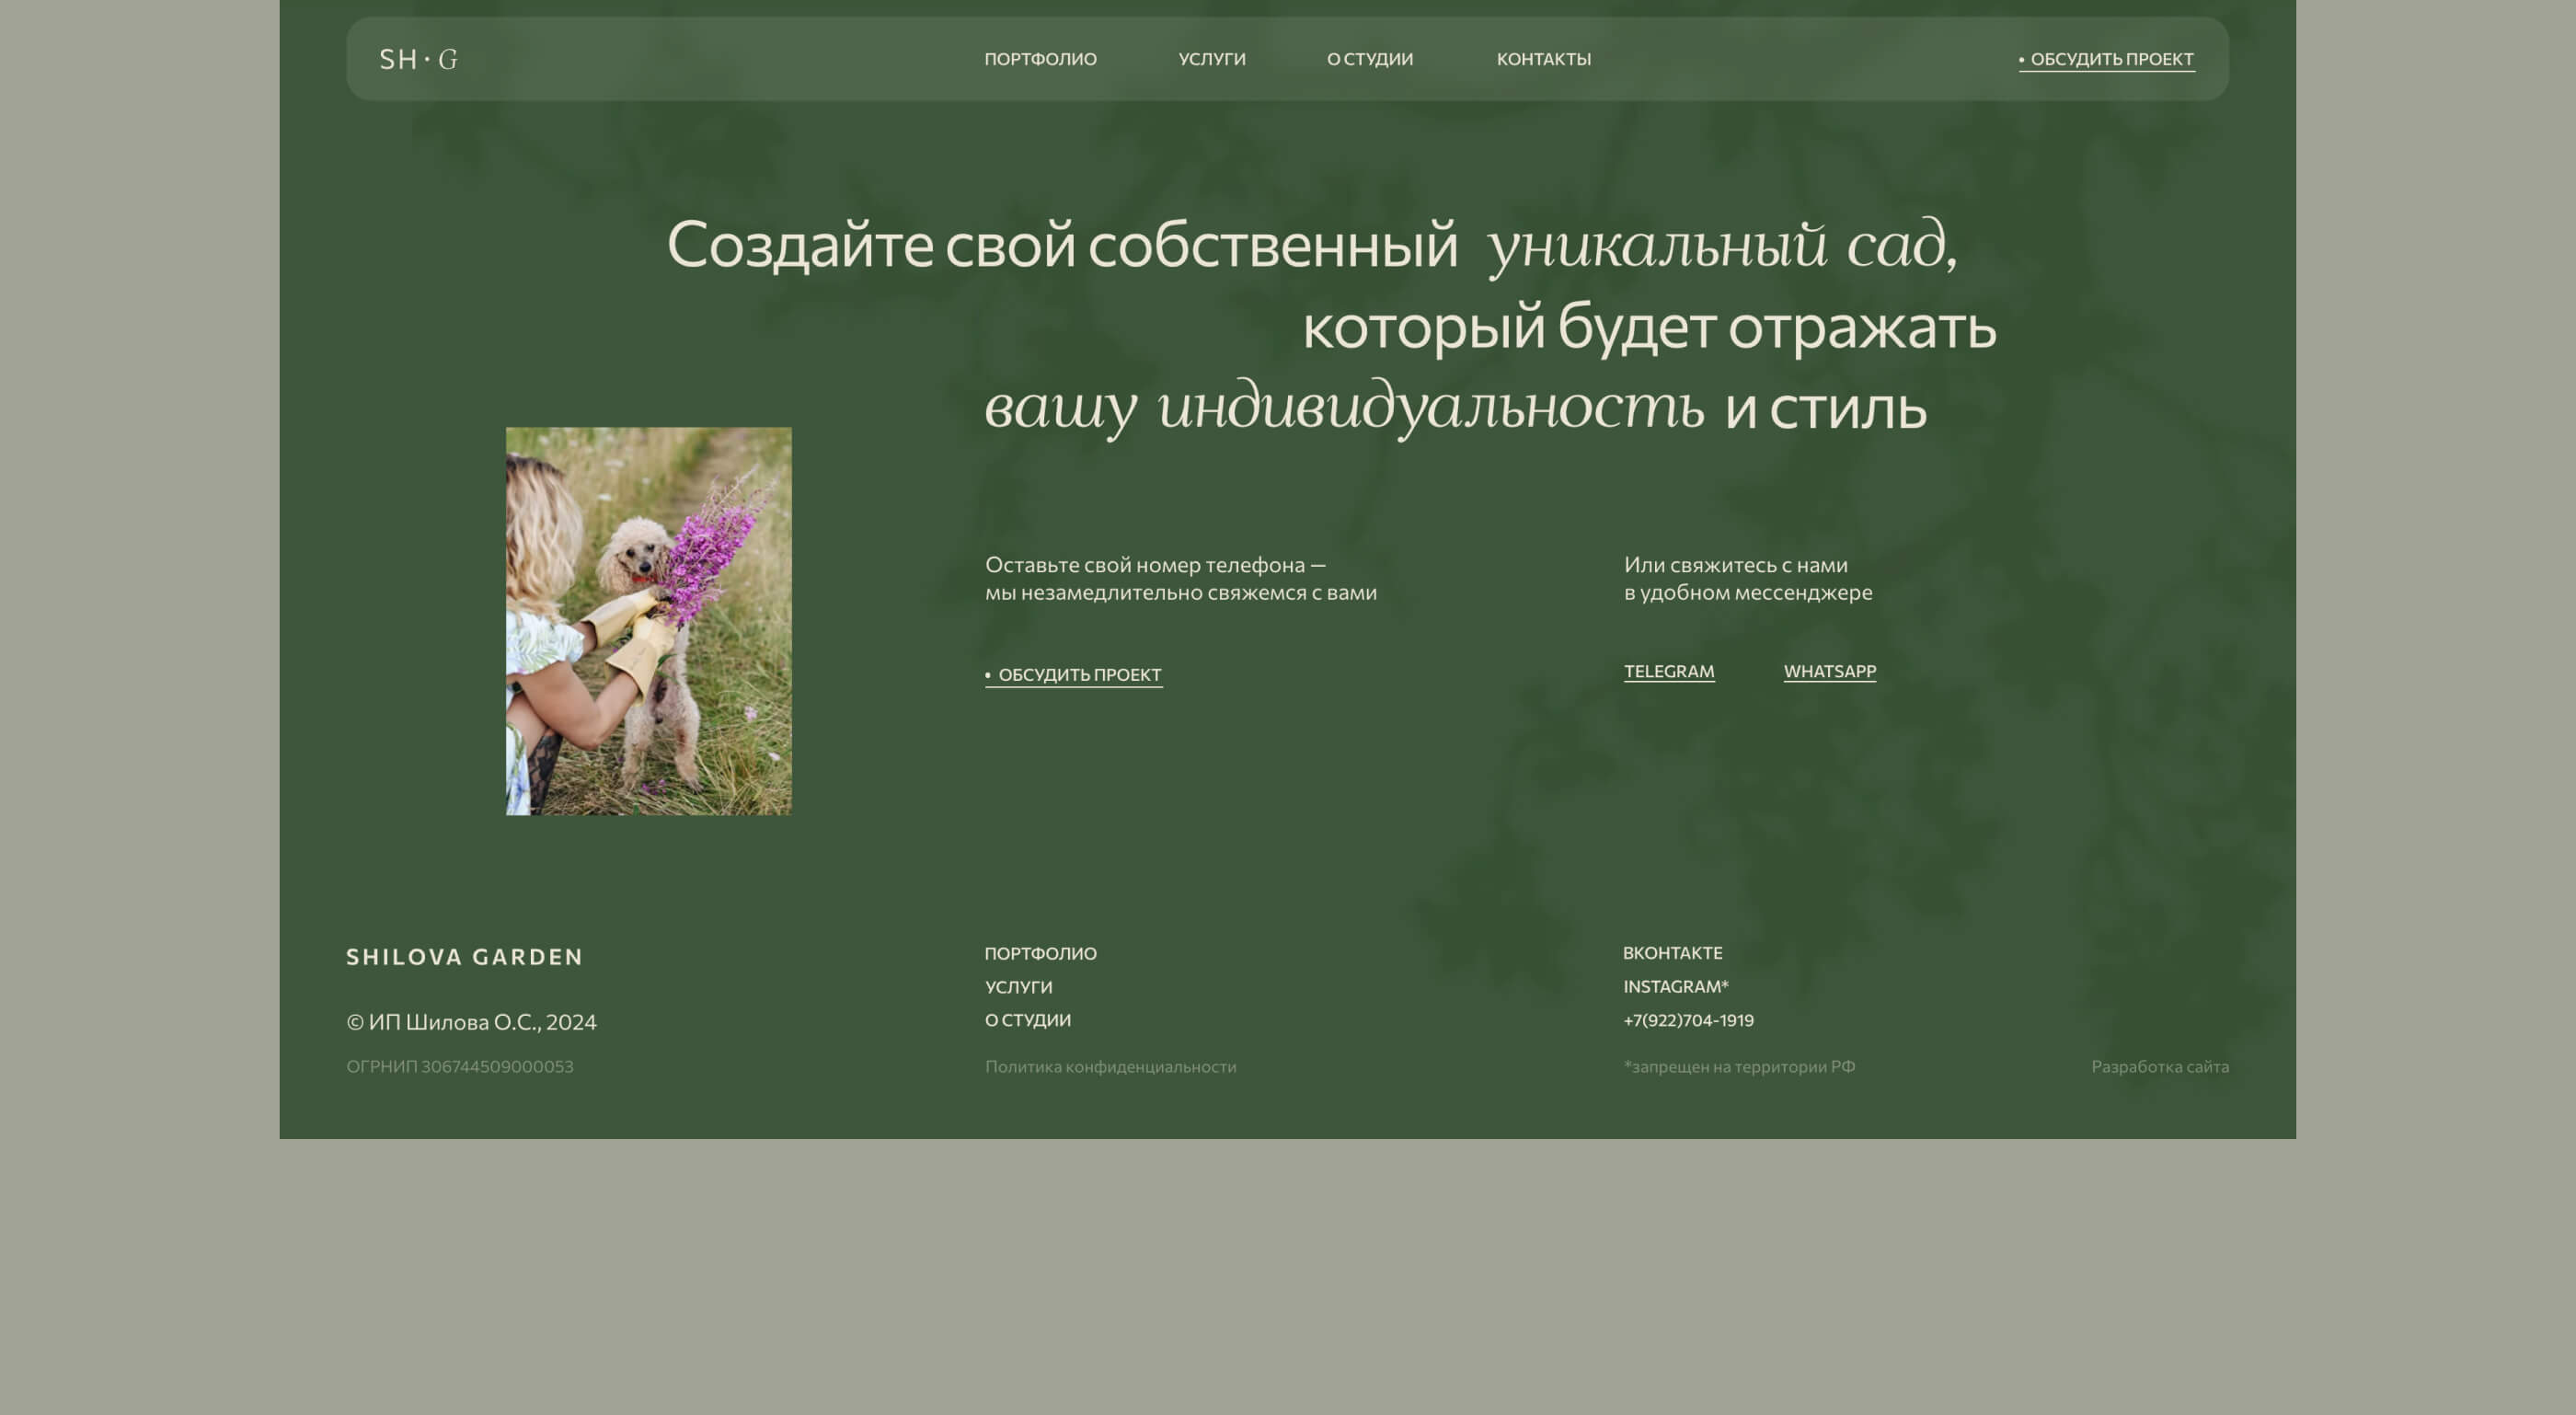Image resolution: width=2576 pixels, height=1415 pixels.
Task: Call the +7(922)704-1919 phone number link
Action: (1688, 1020)
